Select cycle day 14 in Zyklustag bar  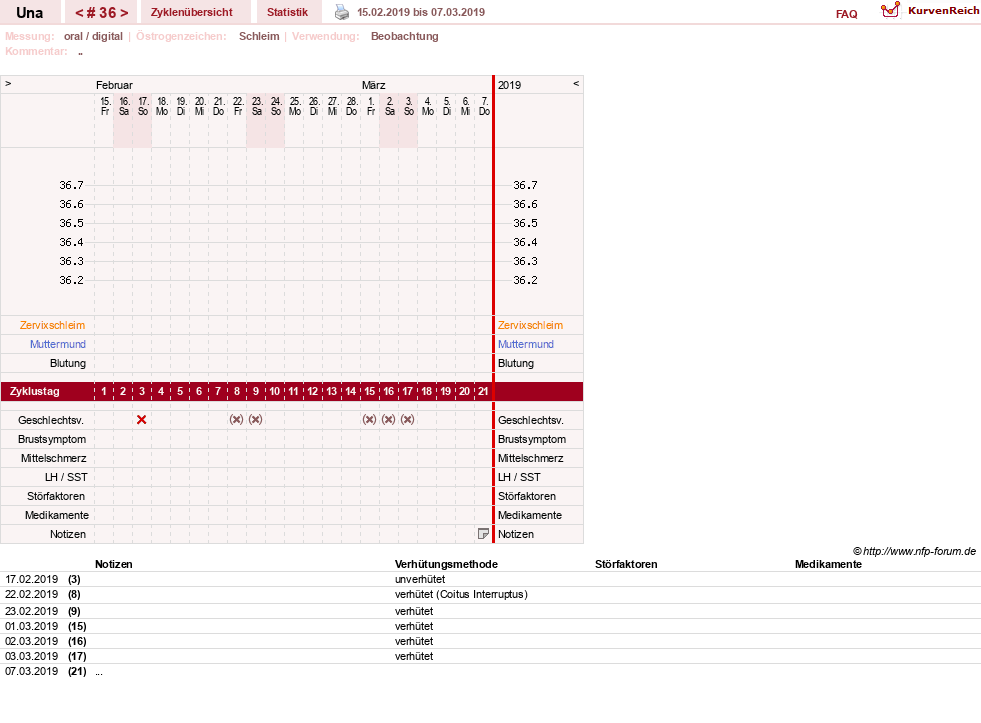click(350, 392)
